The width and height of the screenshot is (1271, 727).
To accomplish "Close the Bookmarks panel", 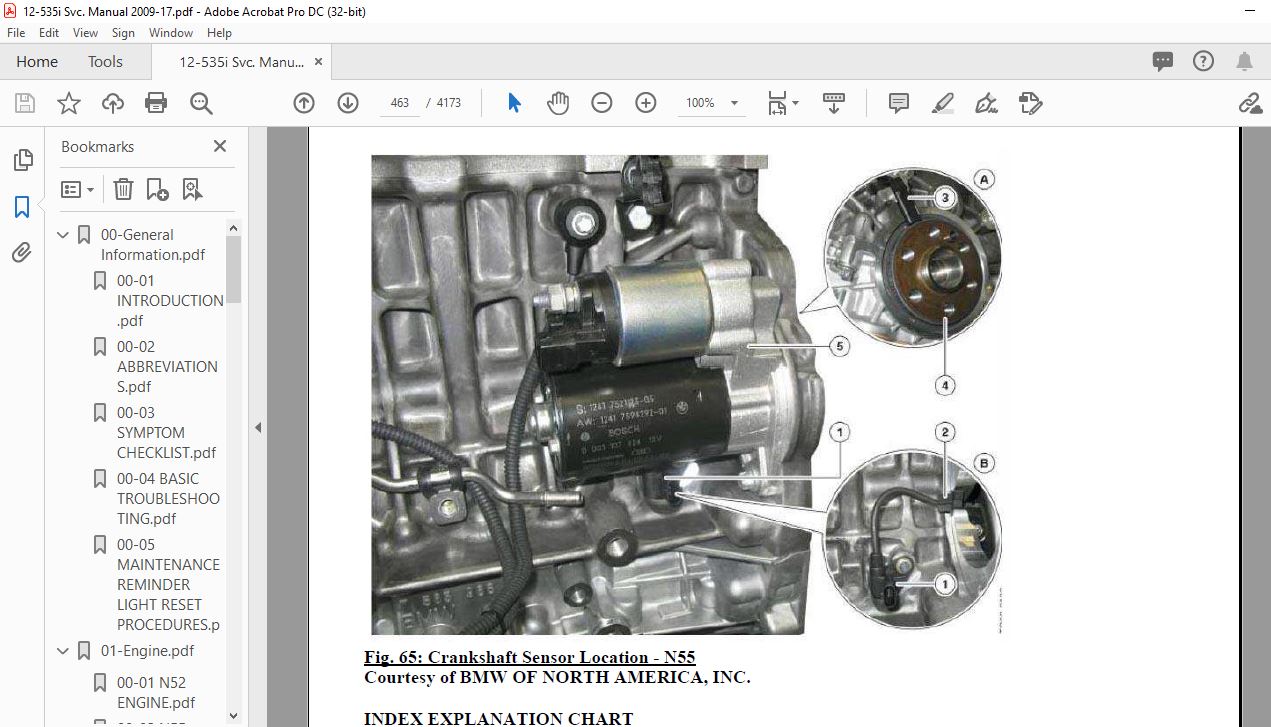I will [220, 146].
